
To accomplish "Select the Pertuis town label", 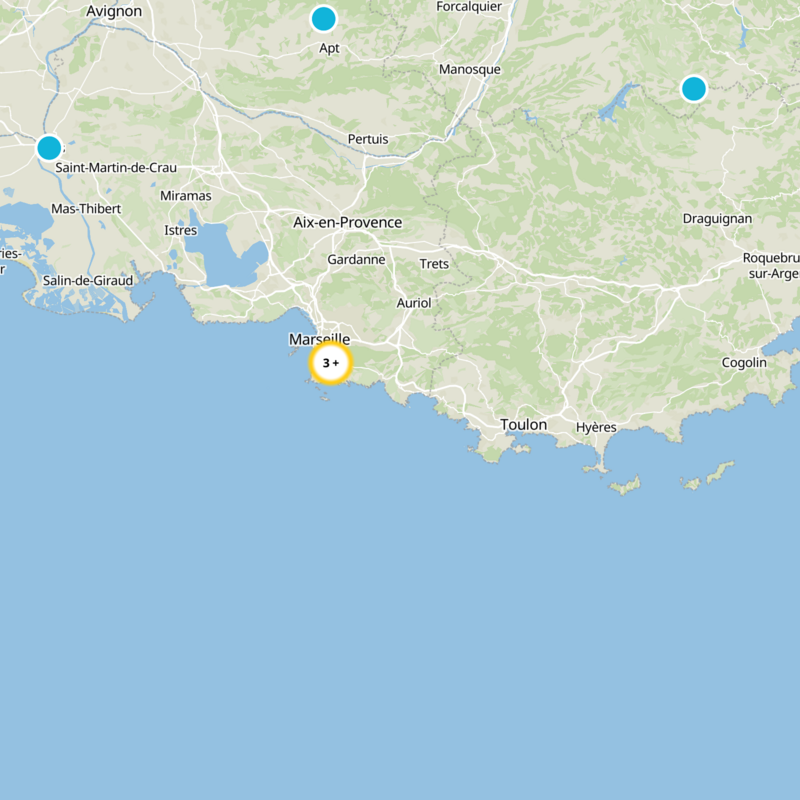I will click(x=367, y=139).
